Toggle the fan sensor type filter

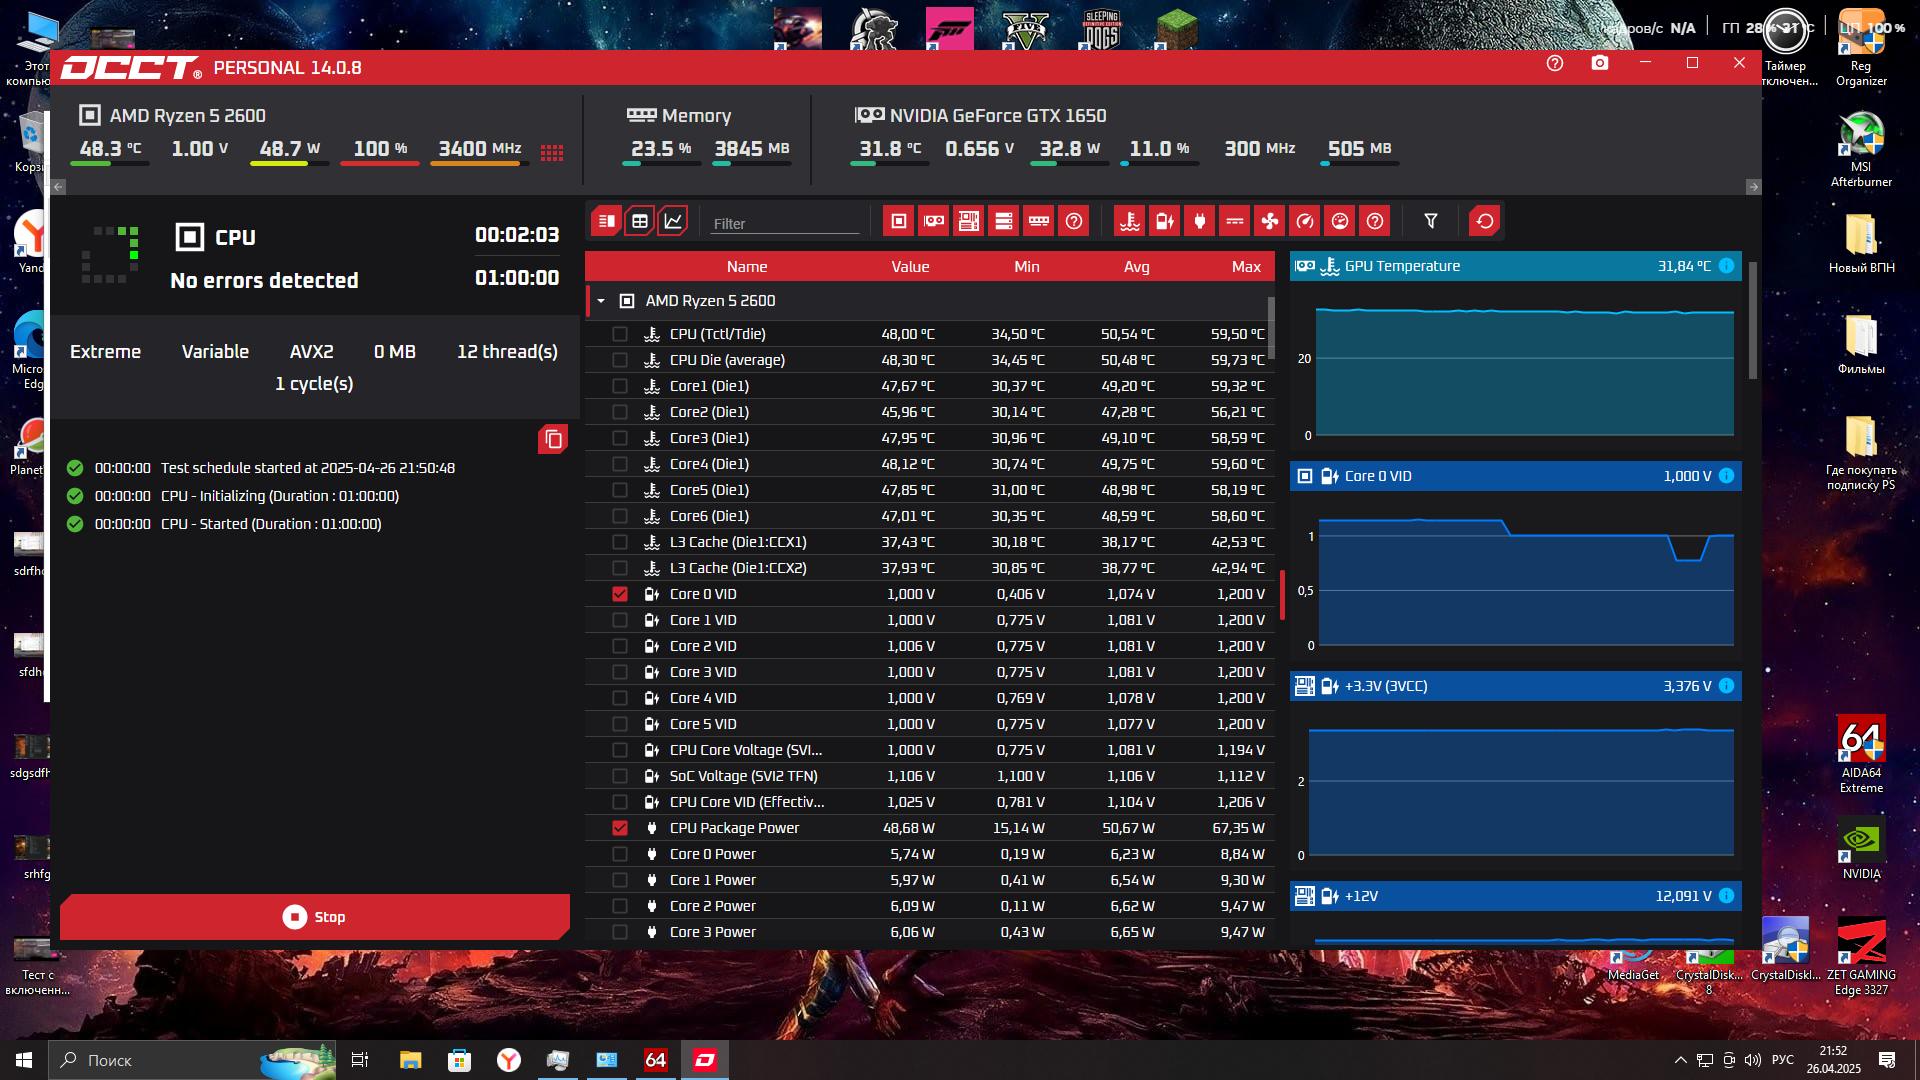click(x=1270, y=221)
